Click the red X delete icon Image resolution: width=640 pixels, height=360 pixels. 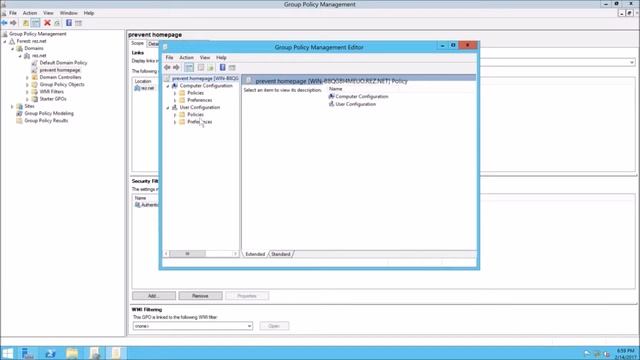point(47,23)
